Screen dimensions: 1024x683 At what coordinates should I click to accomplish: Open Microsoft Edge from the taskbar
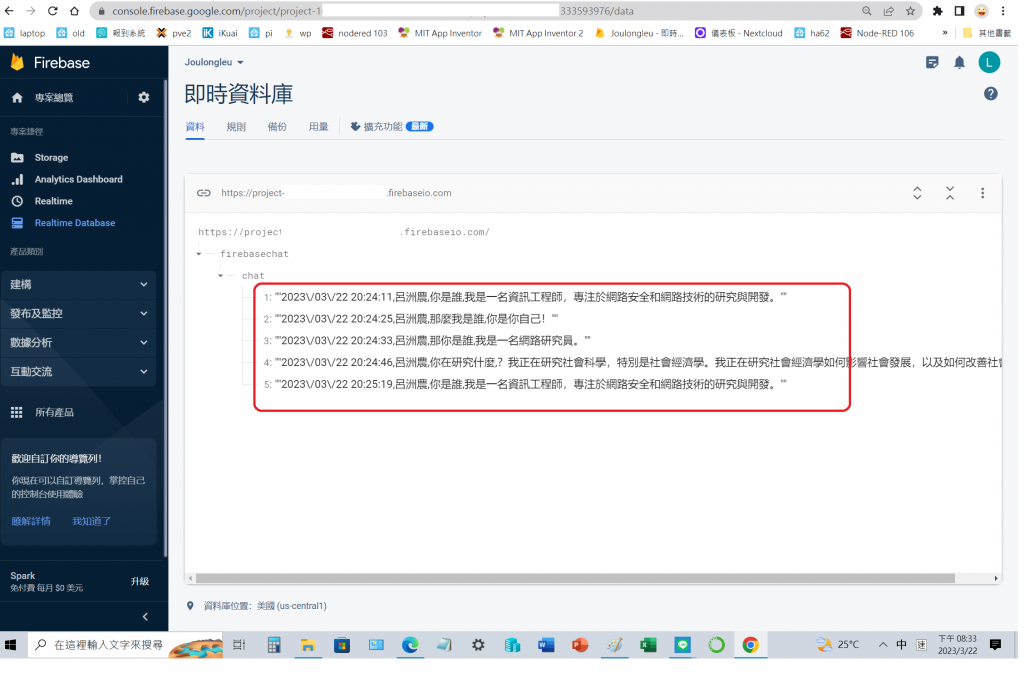pyautogui.click(x=410, y=645)
